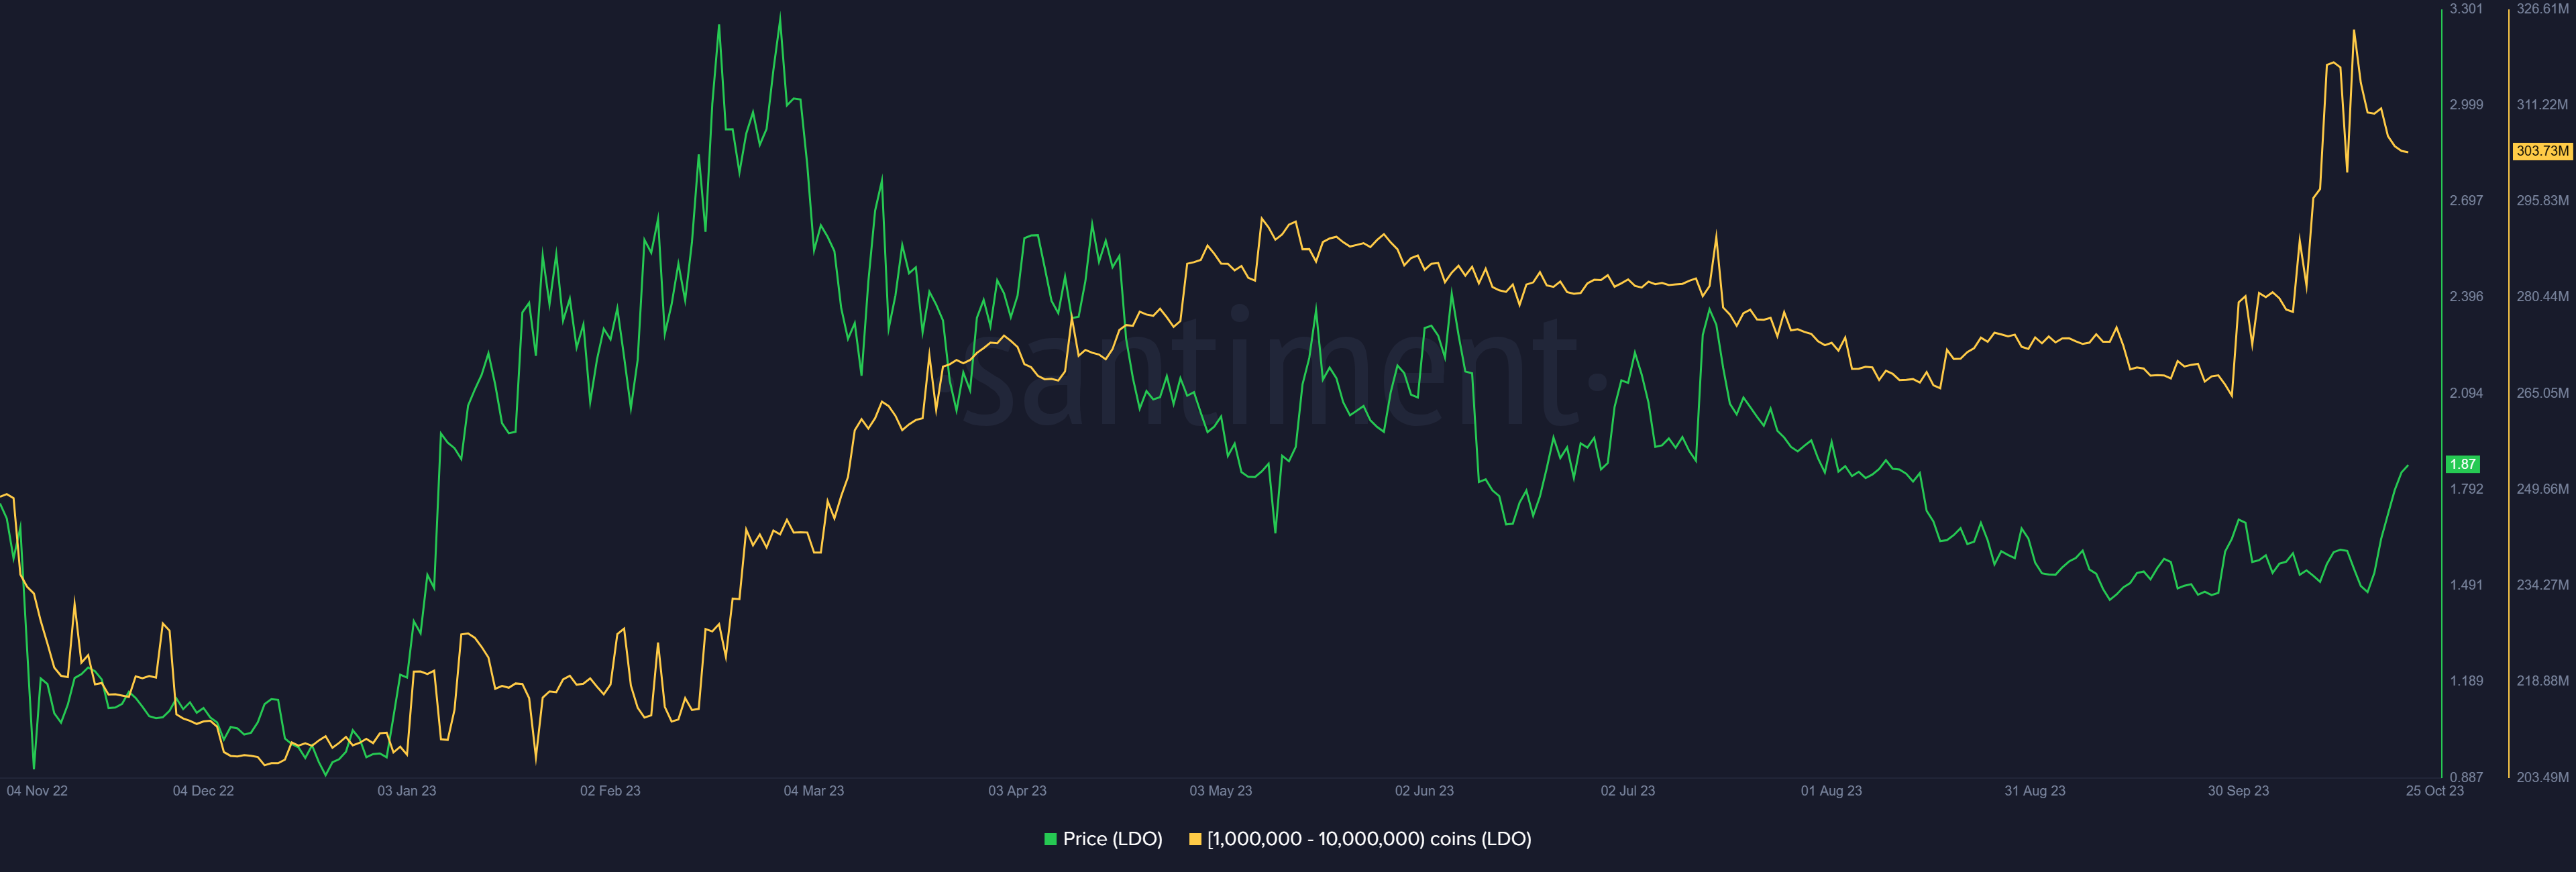The image size is (2576, 872).
Task: Click the 2.396 price axis value
Action: pyautogui.click(x=2466, y=297)
